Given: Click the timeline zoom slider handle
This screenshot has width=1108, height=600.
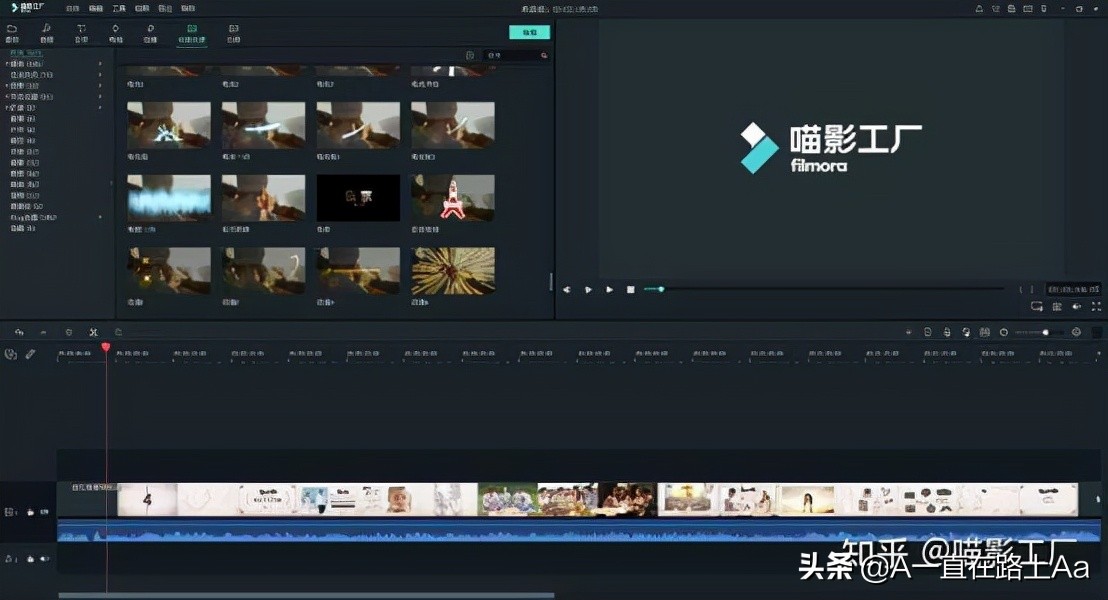Looking at the screenshot, I should (1045, 332).
